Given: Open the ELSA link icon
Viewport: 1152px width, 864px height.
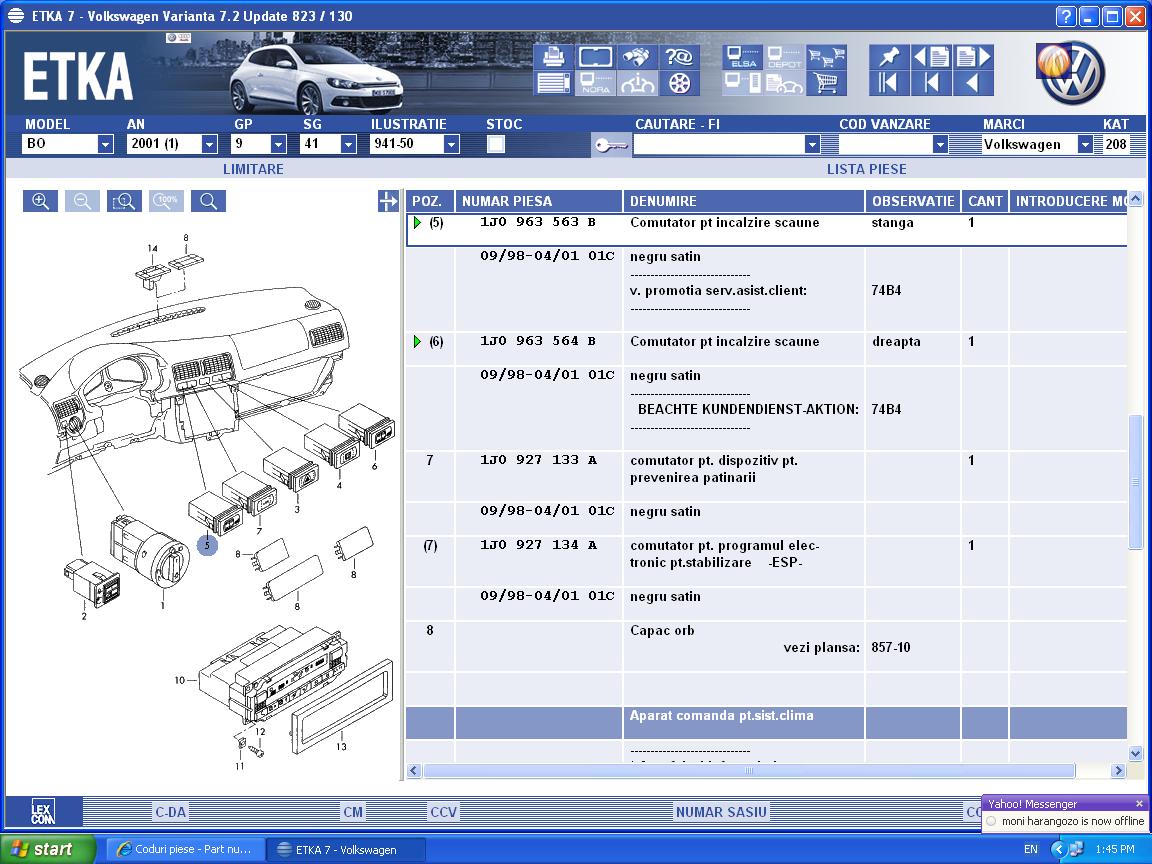Looking at the screenshot, I should (x=742, y=57).
